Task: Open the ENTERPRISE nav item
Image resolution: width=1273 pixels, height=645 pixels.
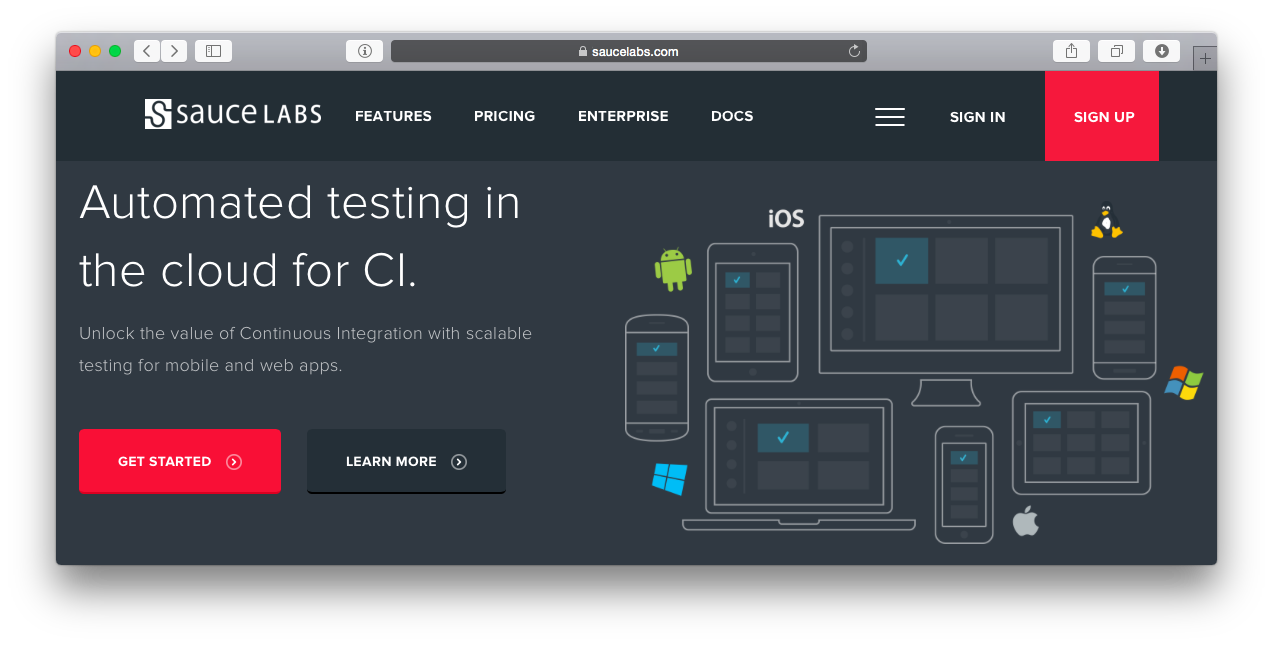Action: click(623, 116)
